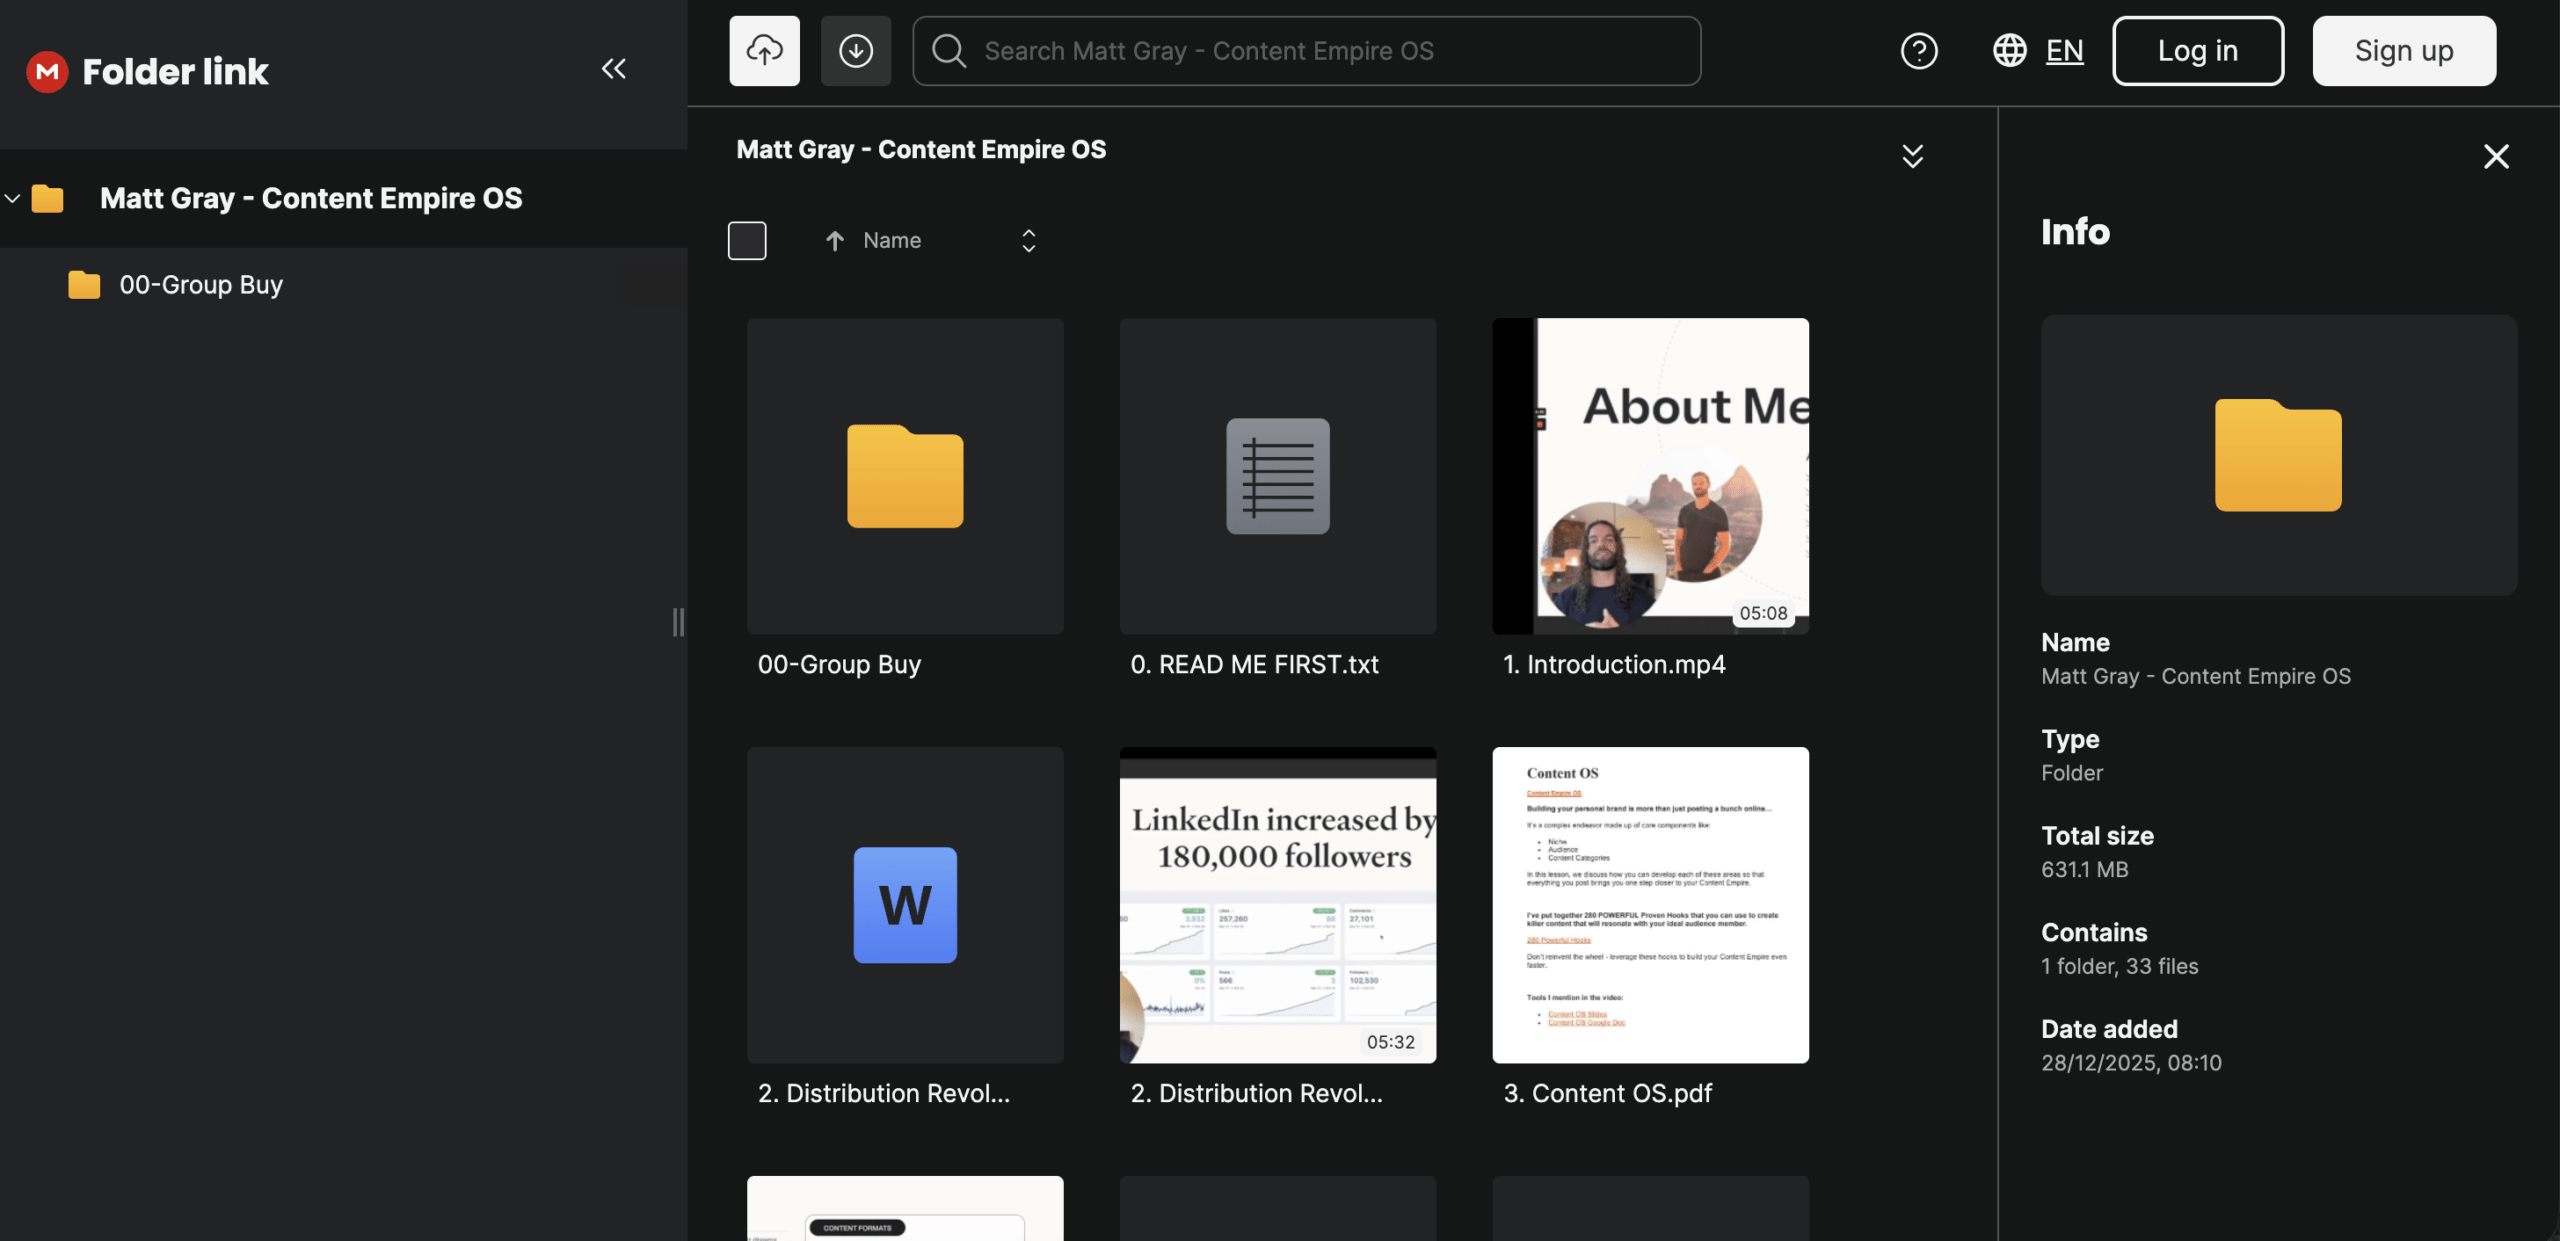Open the READ ME FIRST.txt file icon
The image size is (2560, 1241).
1277,476
